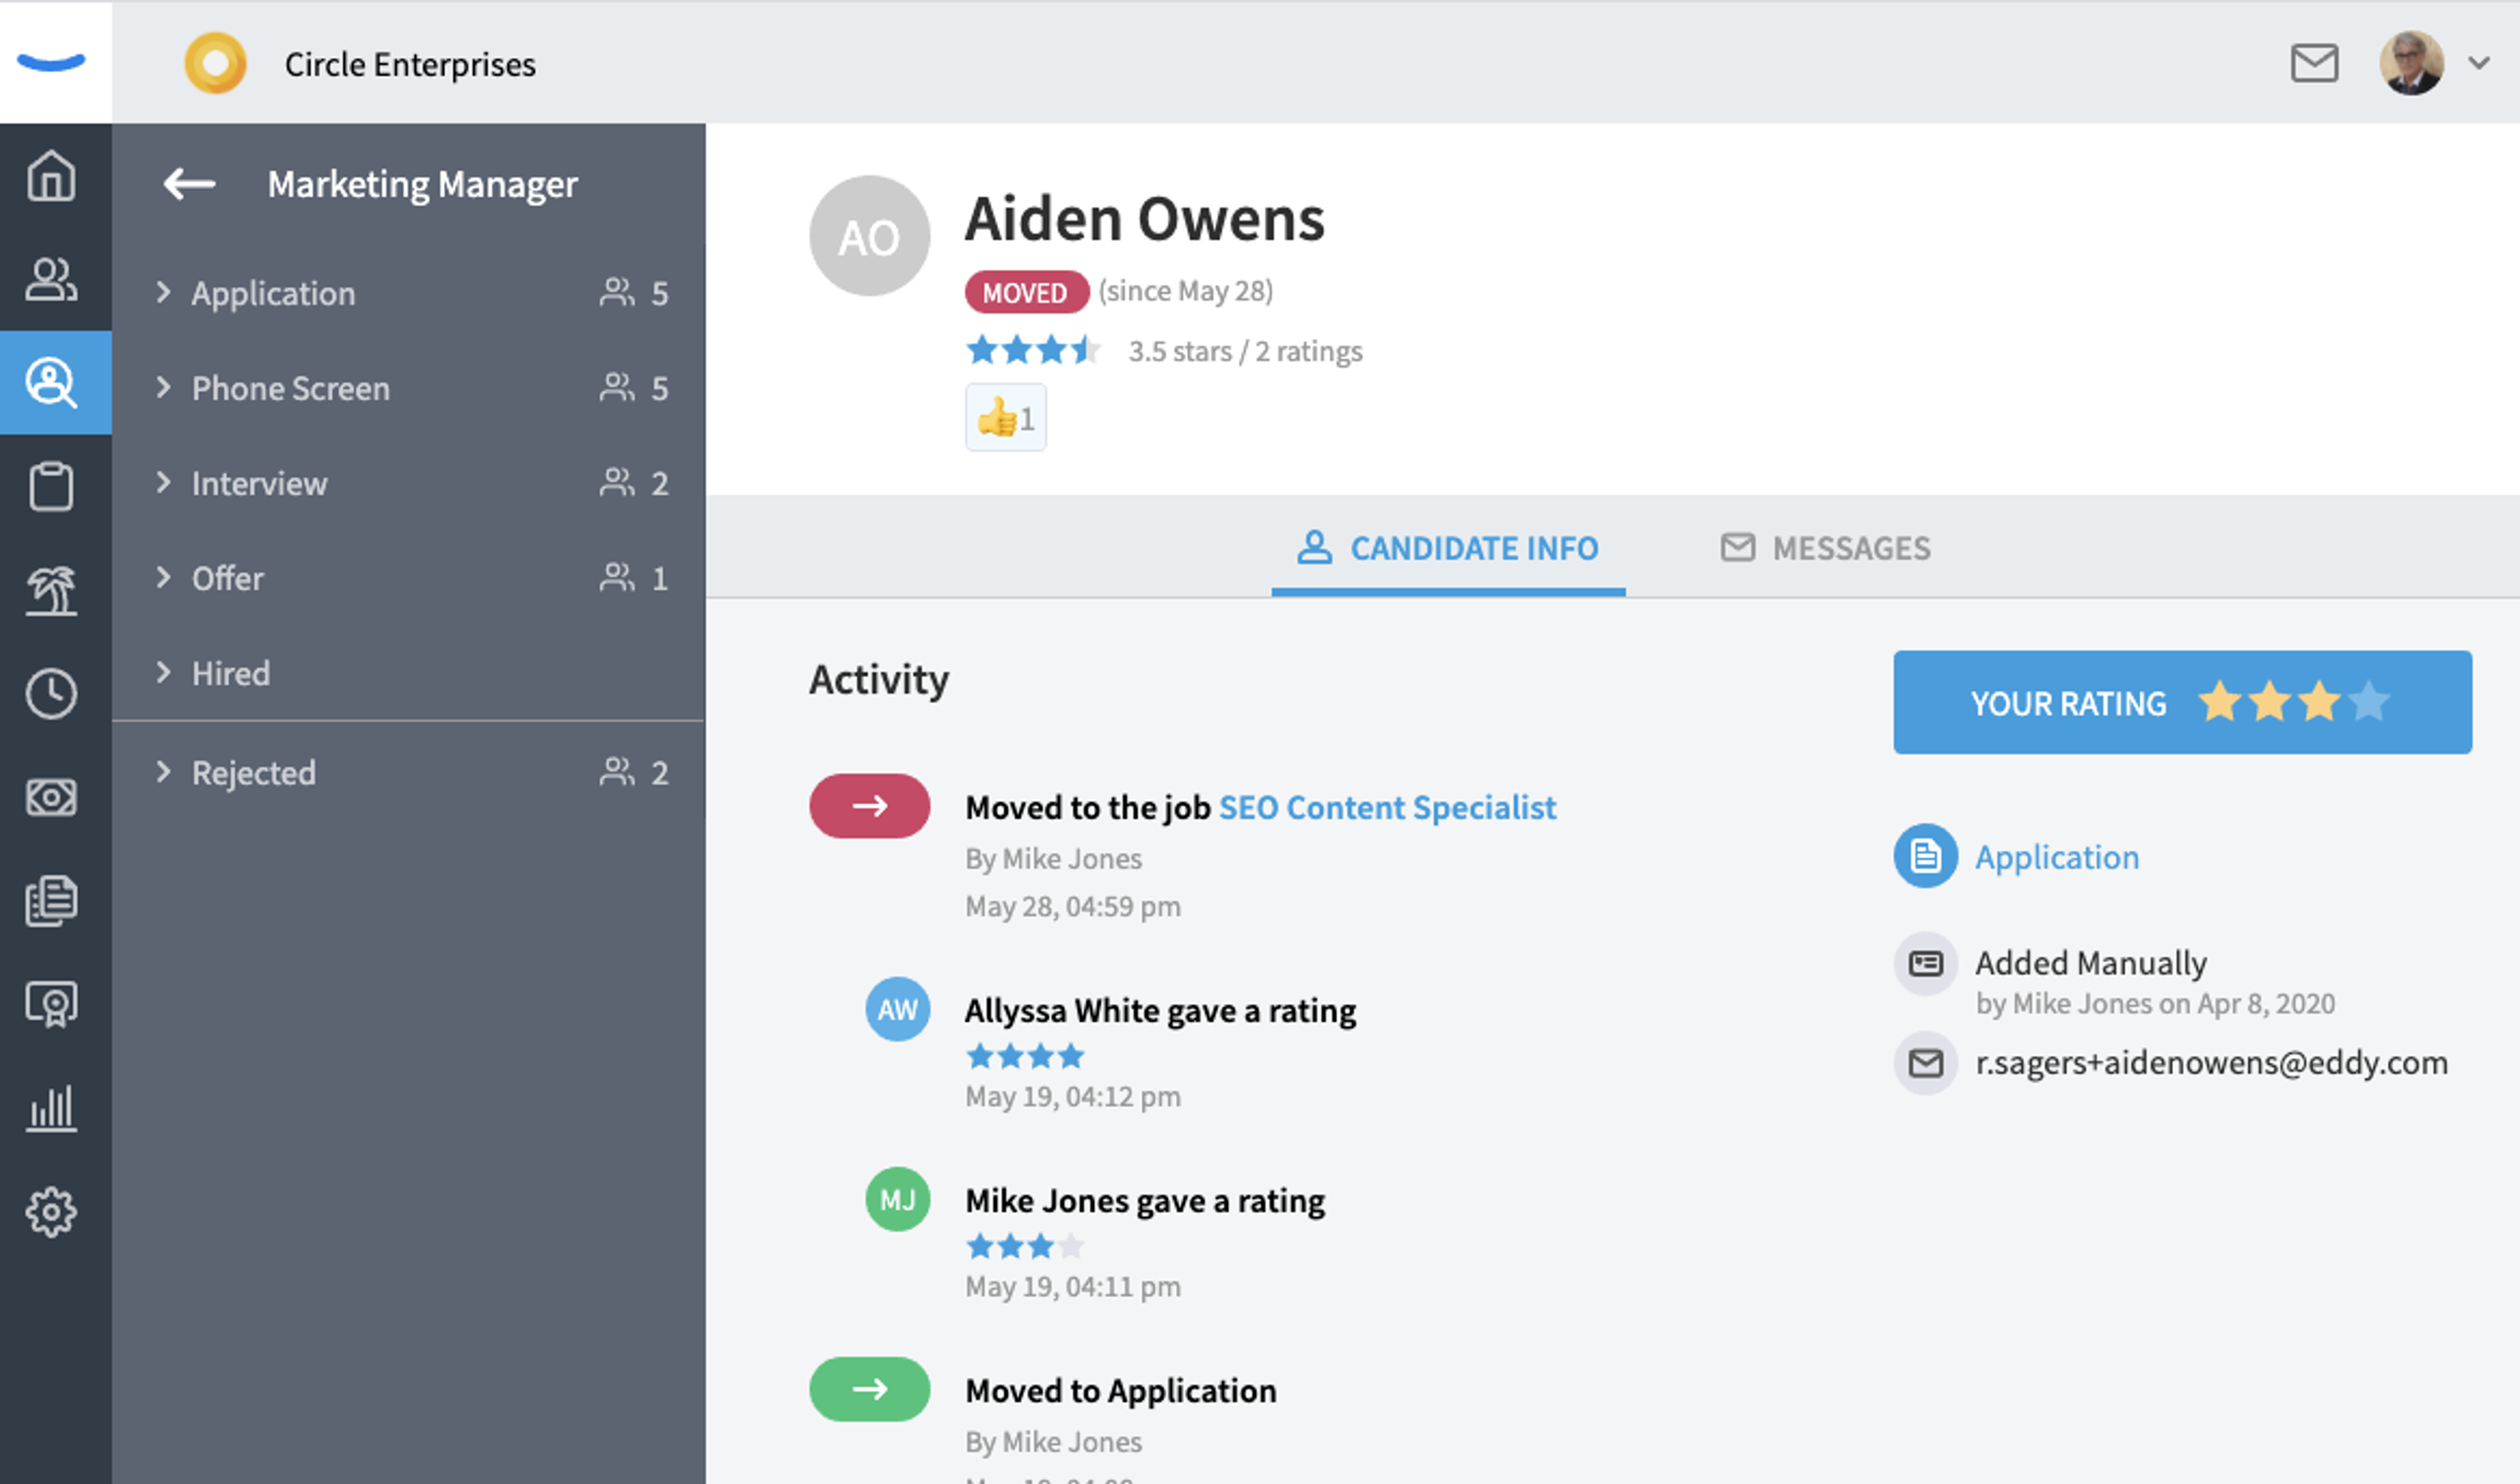The width and height of the screenshot is (2520, 1484).
Task: Open the palm tree time-off icon
Action: point(51,590)
